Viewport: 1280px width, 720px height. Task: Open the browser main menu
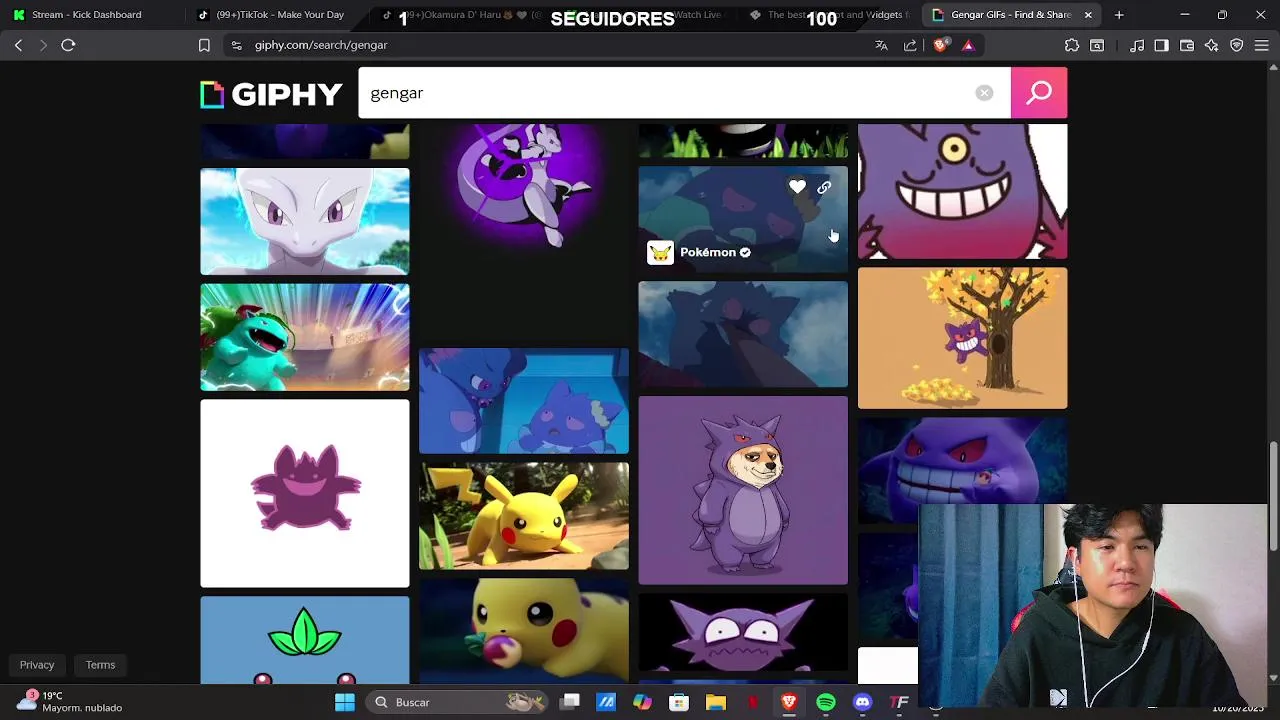tap(1262, 45)
